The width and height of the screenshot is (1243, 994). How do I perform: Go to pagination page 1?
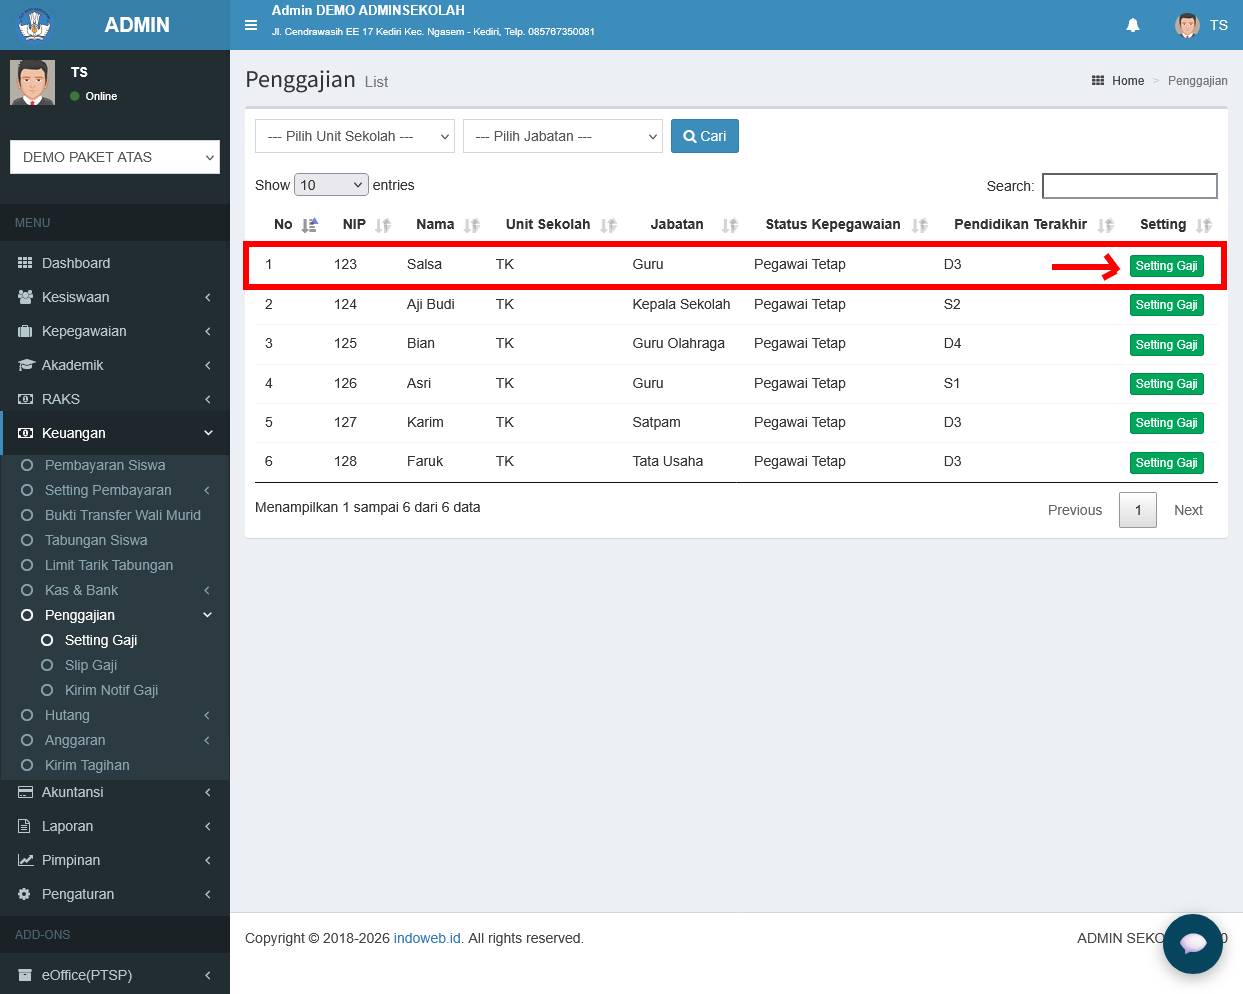[x=1138, y=510]
